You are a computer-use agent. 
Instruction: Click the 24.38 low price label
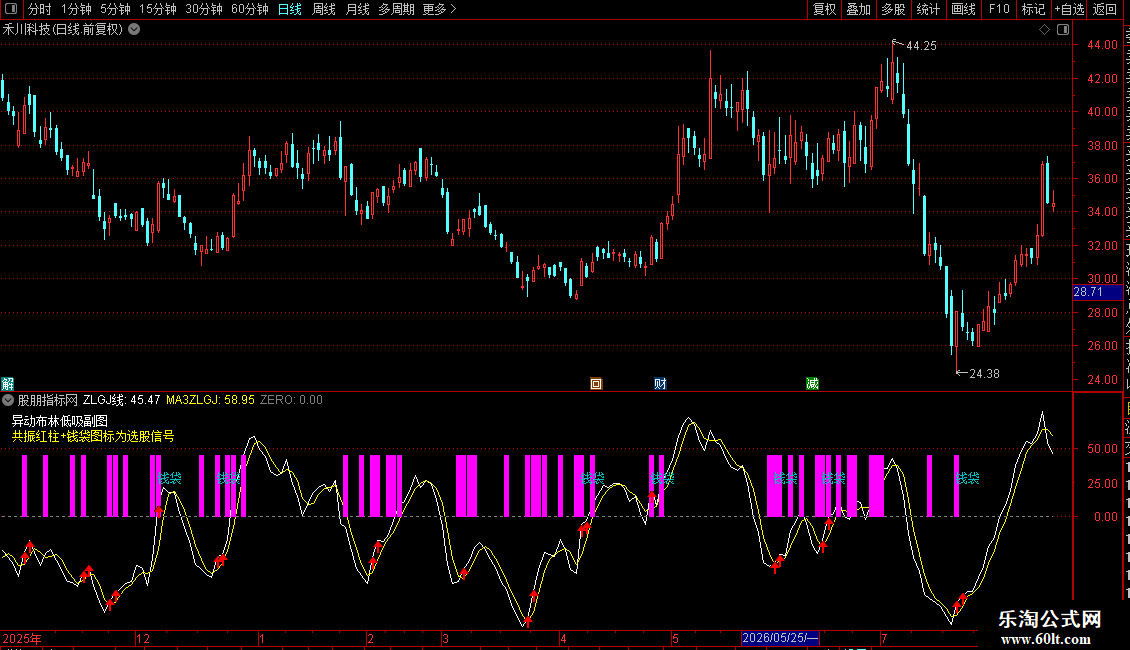[x=984, y=374]
